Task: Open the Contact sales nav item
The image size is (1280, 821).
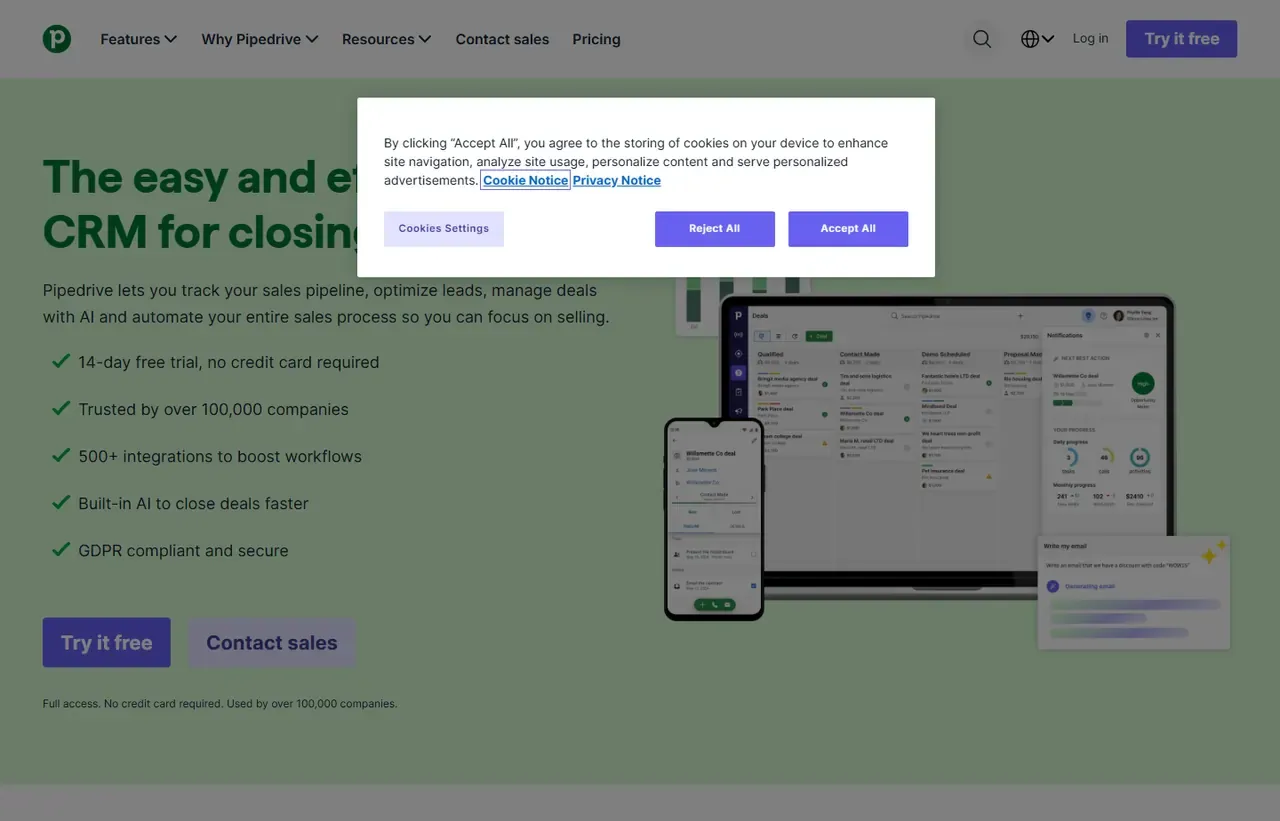Action: tap(502, 39)
